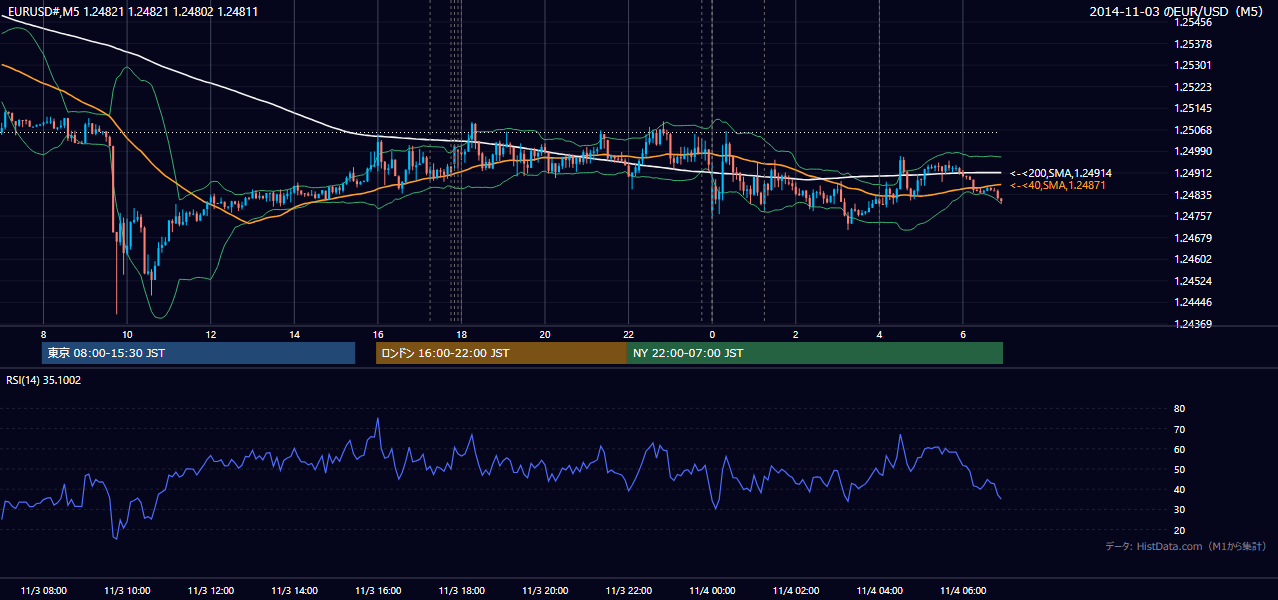Click the 11/3 16:00 time label
This screenshot has width=1278, height=600.
click(378, 591)
